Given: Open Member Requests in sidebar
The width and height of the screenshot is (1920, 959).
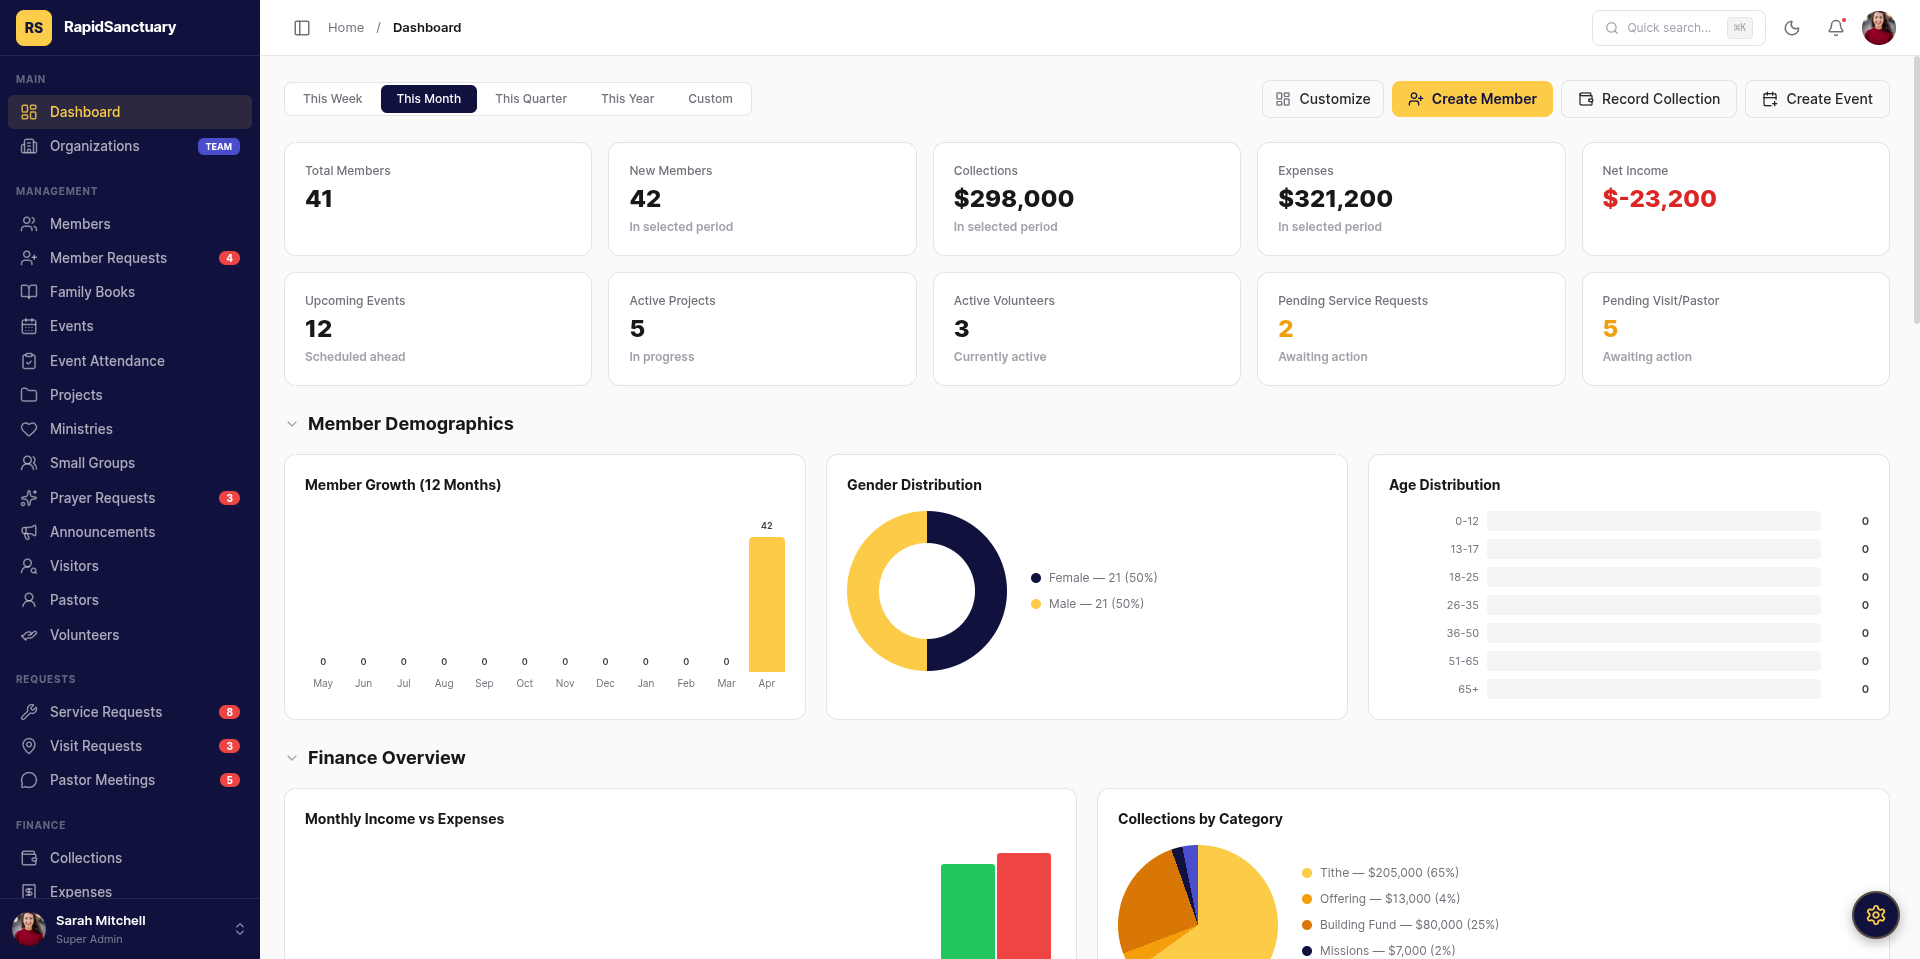Looking at the screenshot, I should pyautogui.click(x=130, y=258).
